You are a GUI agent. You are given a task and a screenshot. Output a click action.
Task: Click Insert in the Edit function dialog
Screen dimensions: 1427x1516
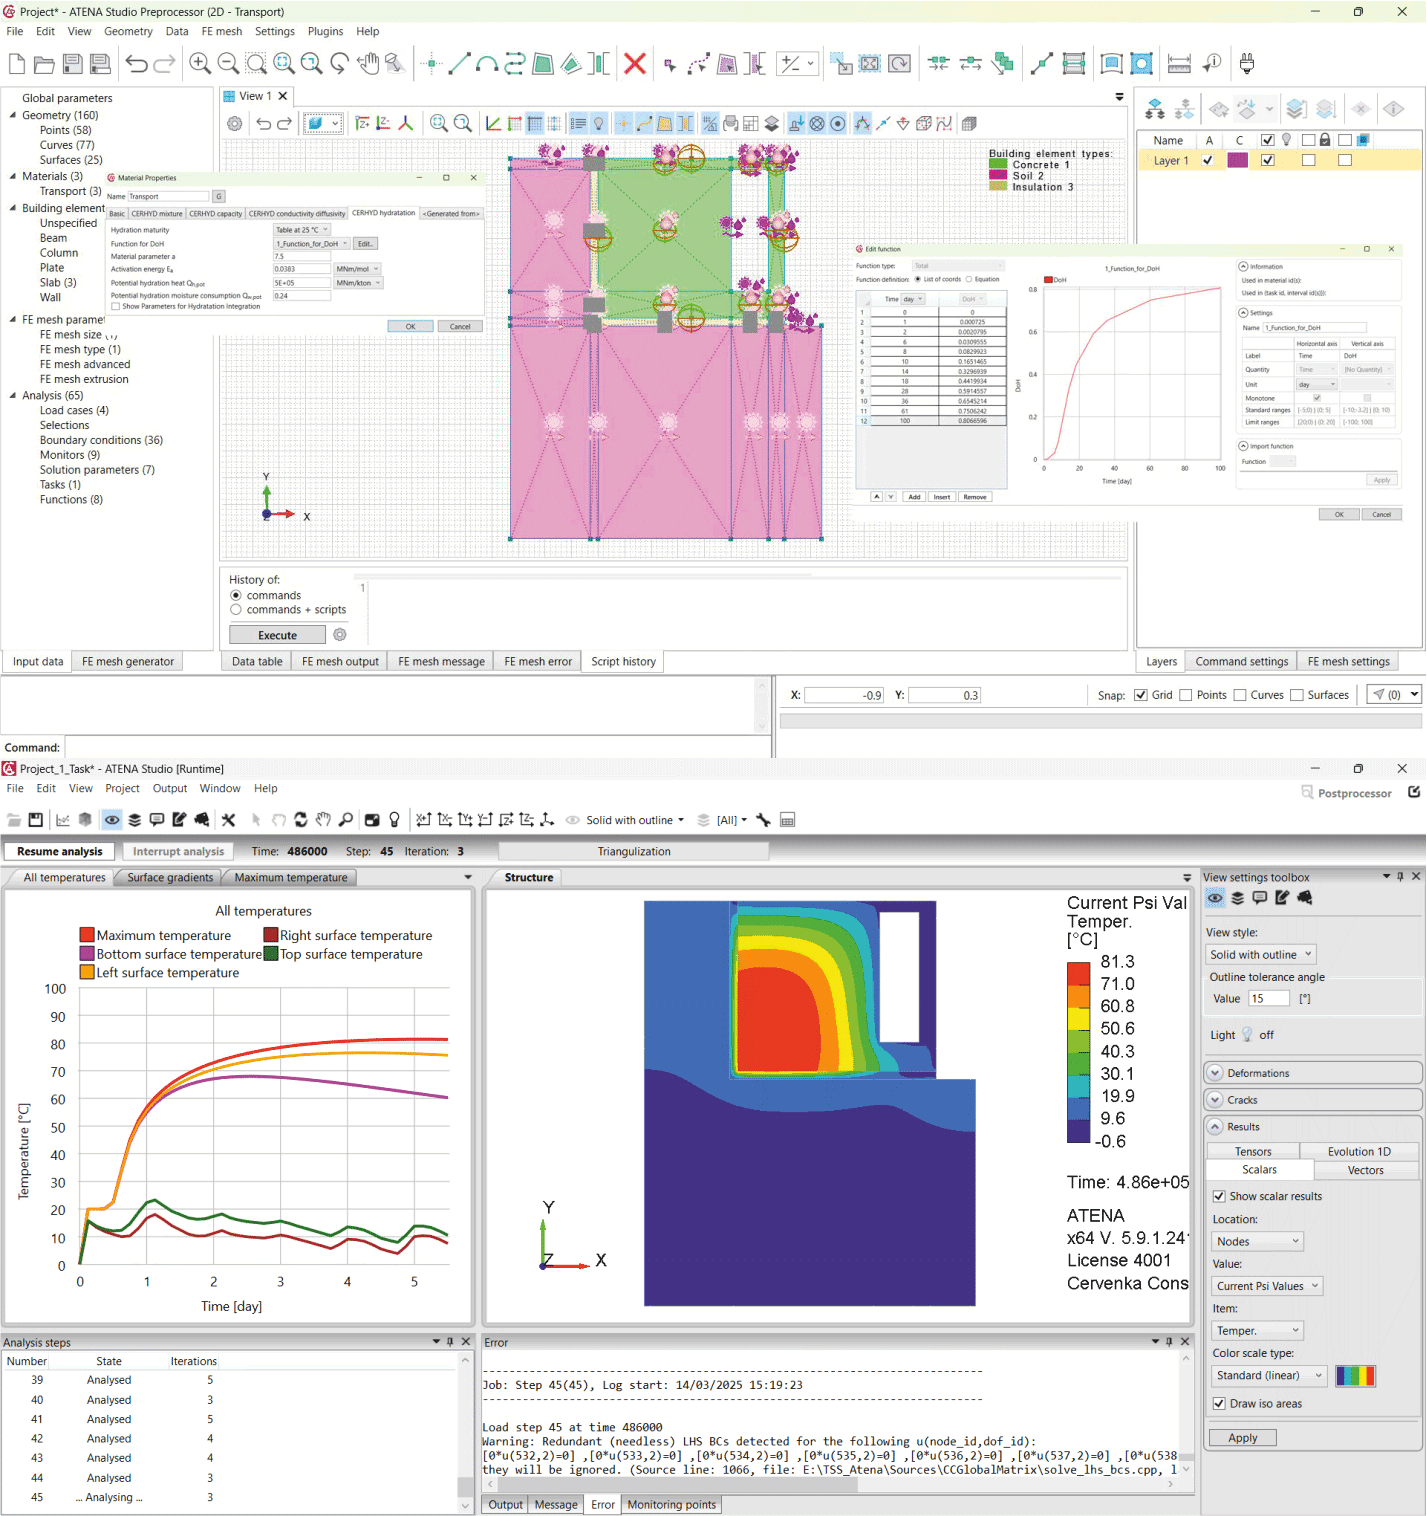(x=942, y=497)
